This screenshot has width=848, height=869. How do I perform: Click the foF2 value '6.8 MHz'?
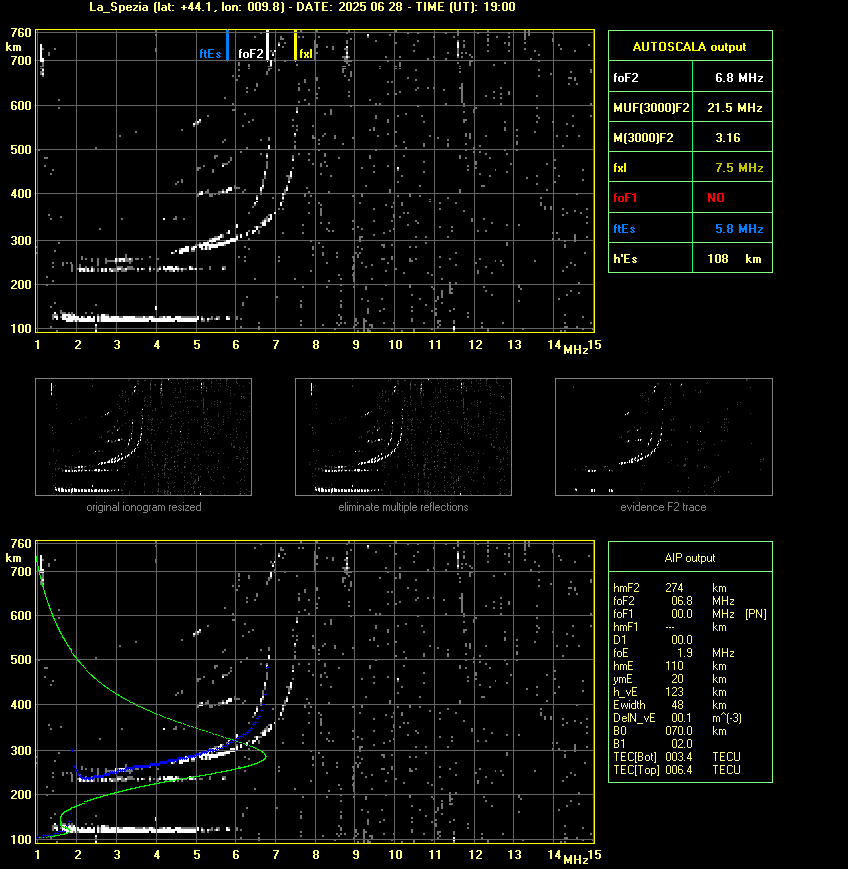click(739, 78)
